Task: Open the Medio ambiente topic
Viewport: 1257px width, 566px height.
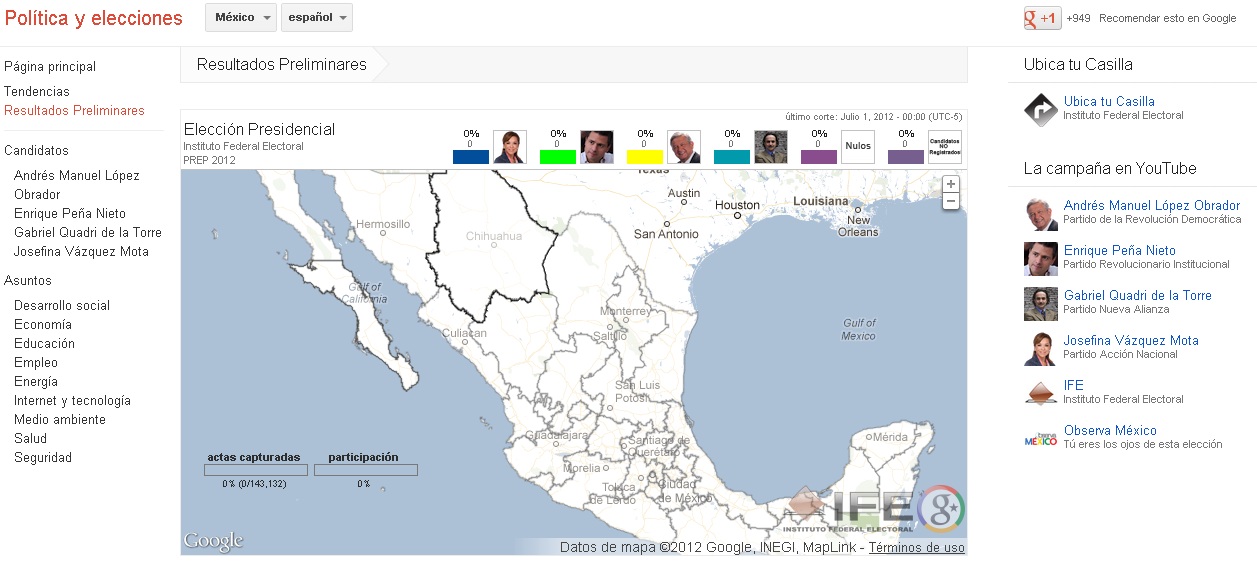Action: [60, 420]
